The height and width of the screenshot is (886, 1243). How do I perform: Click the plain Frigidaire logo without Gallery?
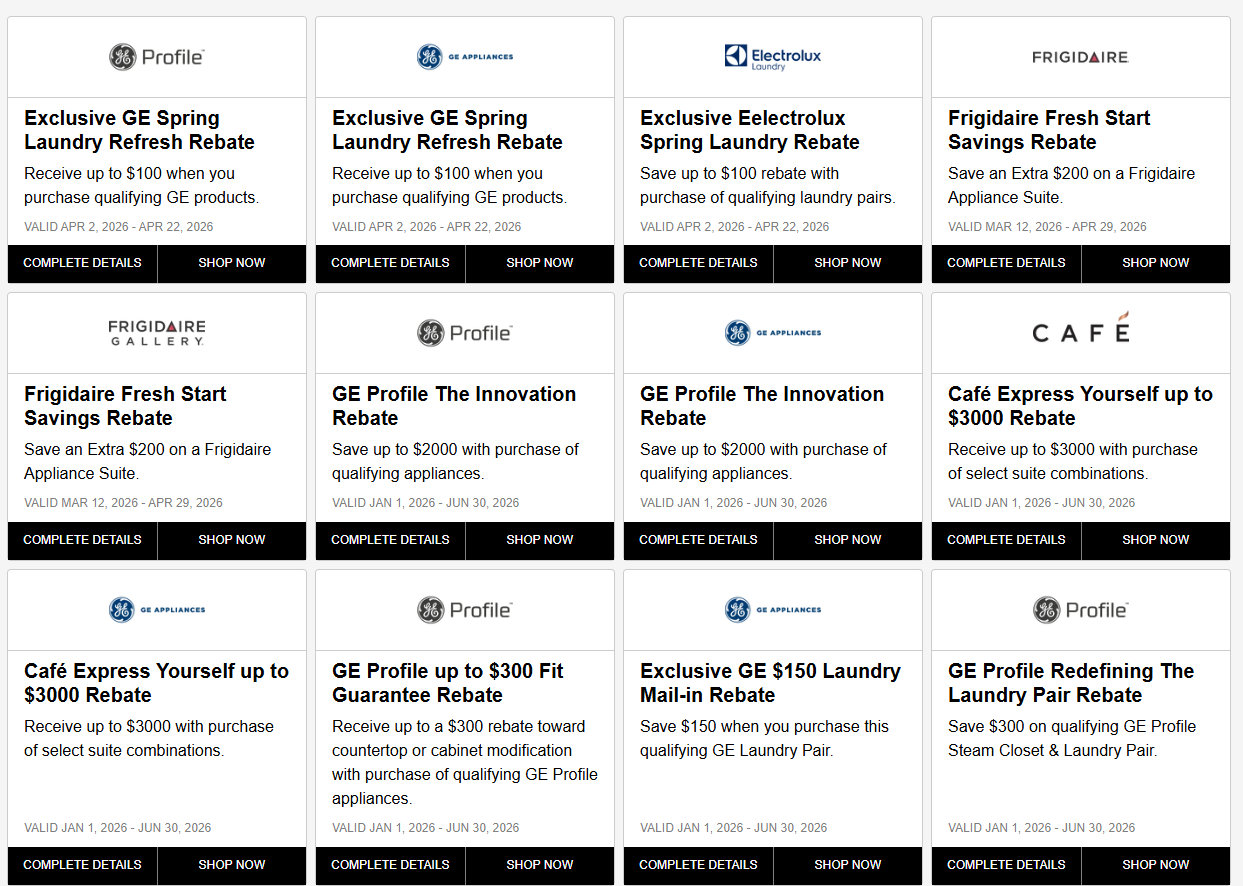click(x=1080, y=57)
